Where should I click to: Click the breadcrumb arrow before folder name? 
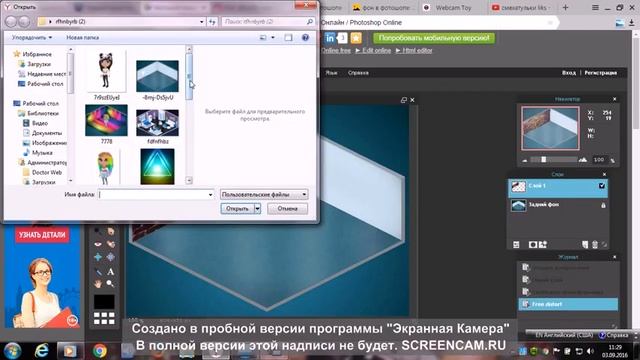50,22
